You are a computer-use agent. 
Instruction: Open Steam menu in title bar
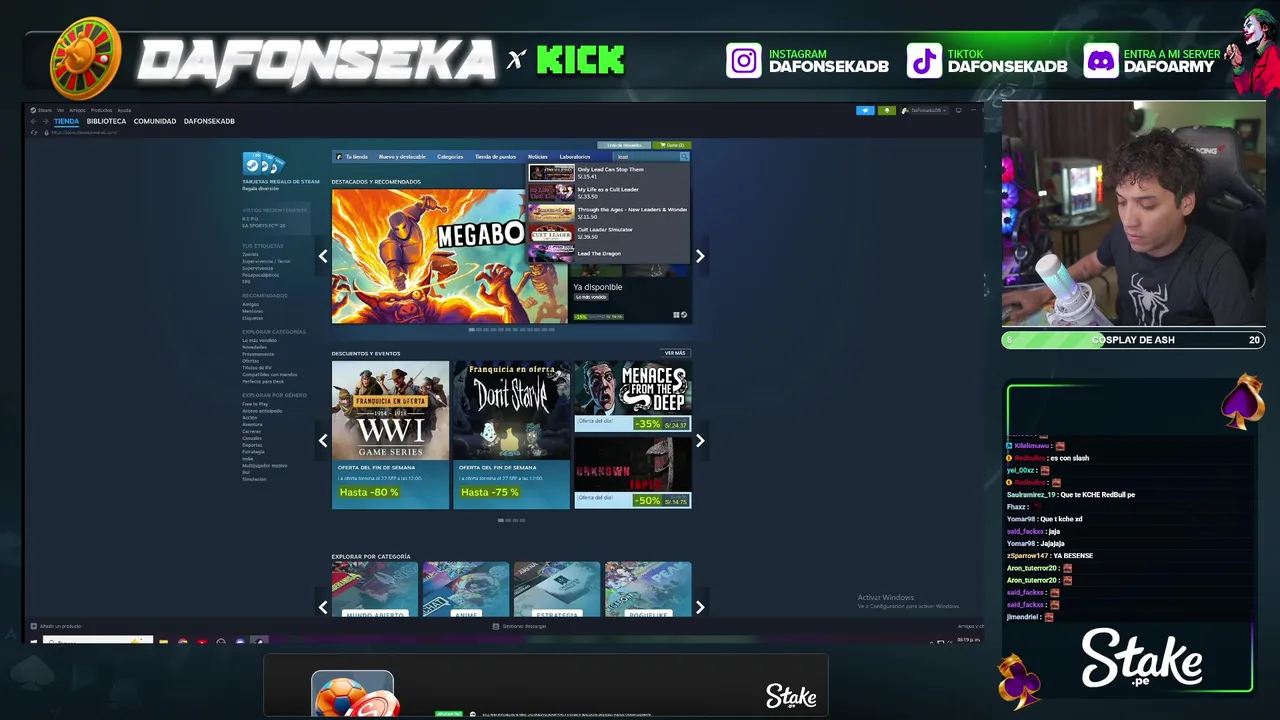click(x=43, y=110)
